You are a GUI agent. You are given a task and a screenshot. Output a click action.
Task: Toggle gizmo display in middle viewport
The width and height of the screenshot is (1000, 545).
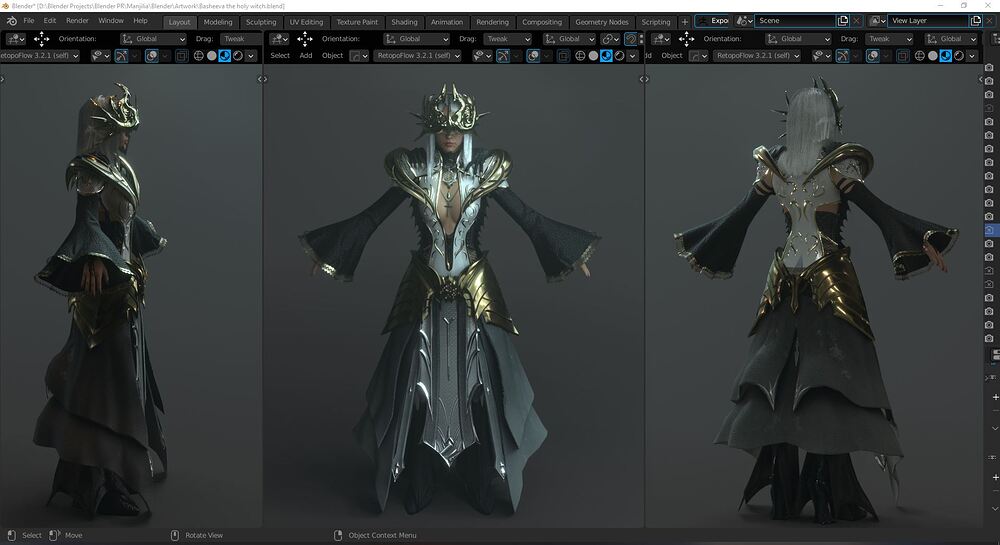(x=503, y=55)
